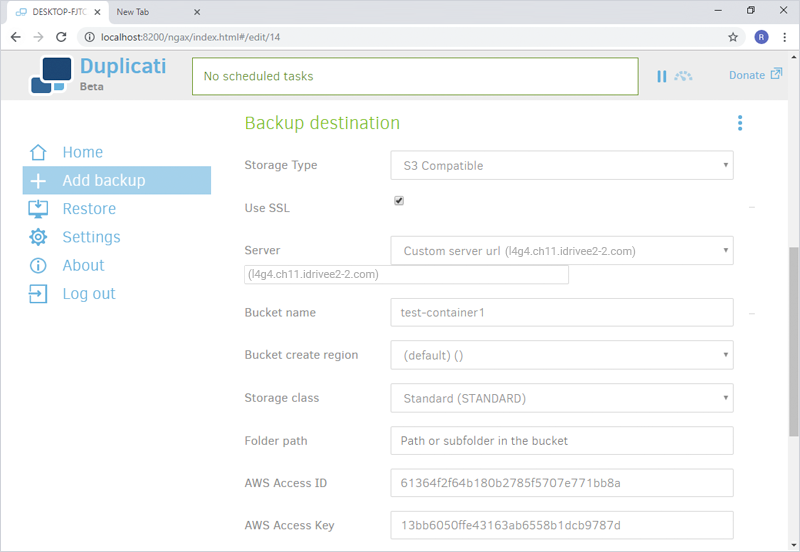Open Chrome three-dot menu
This screenshot has height=552, width=800.
pyautogui.click(x=785, y=37)
